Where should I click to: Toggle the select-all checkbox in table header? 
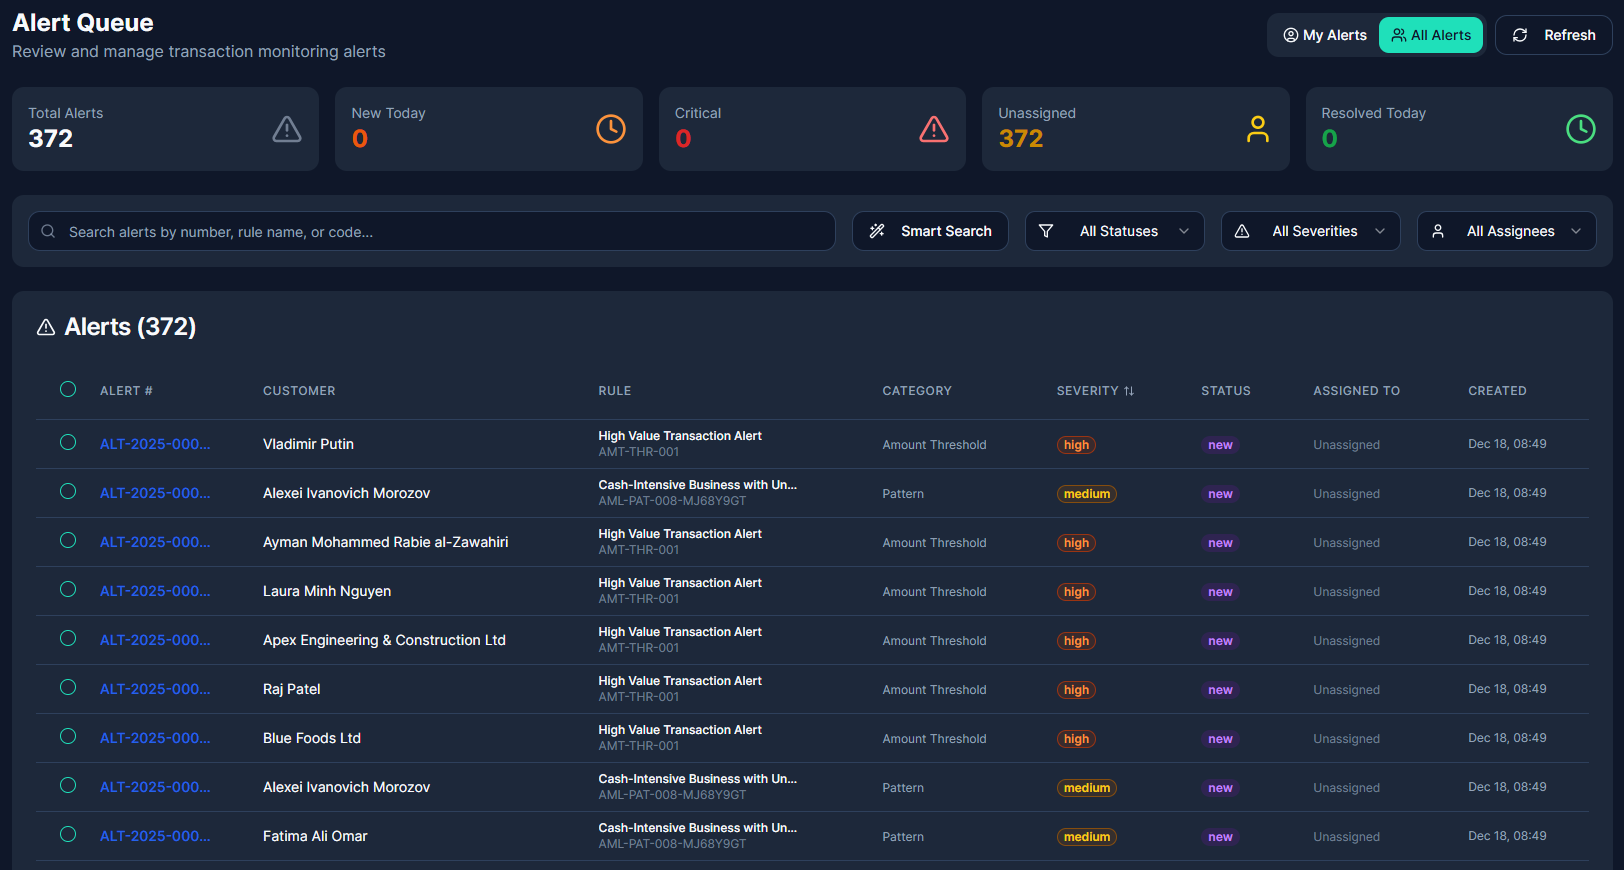click(68, 390)
